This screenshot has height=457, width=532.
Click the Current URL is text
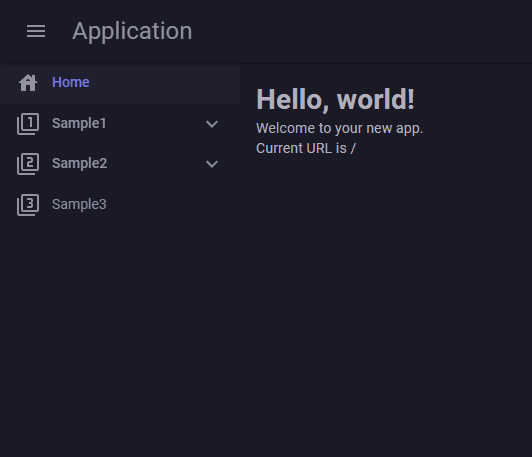pyautogui.click(x=301, y=149)
